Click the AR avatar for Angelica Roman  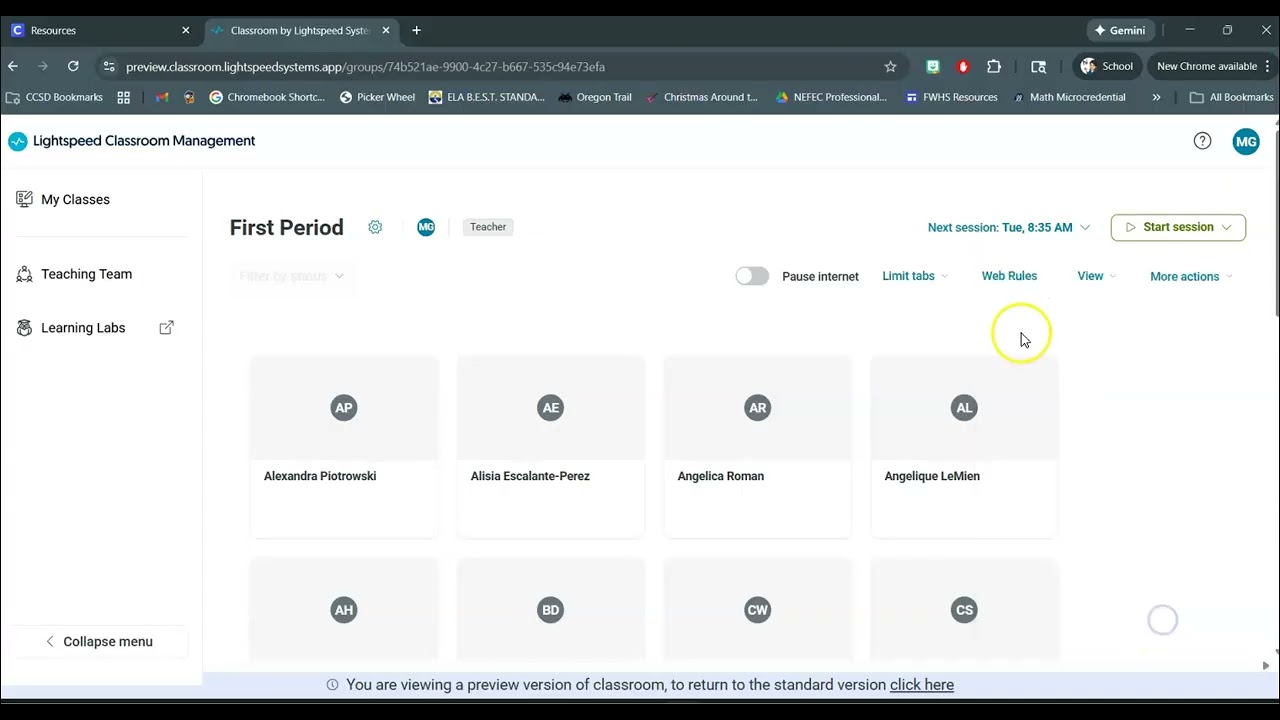pyautogui.click(x=758, y=407)
